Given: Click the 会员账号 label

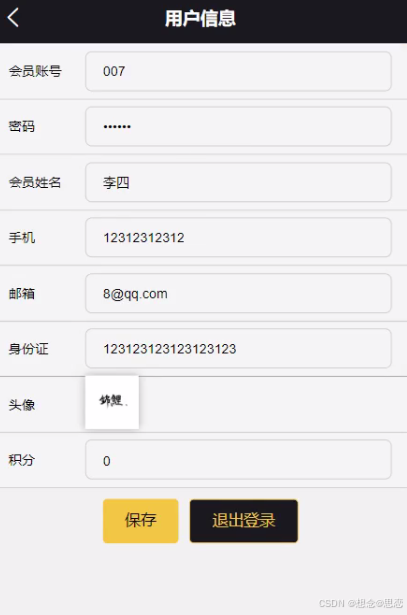Looking at the screenshot, I should pyautogui.click(x=35, y=71).
